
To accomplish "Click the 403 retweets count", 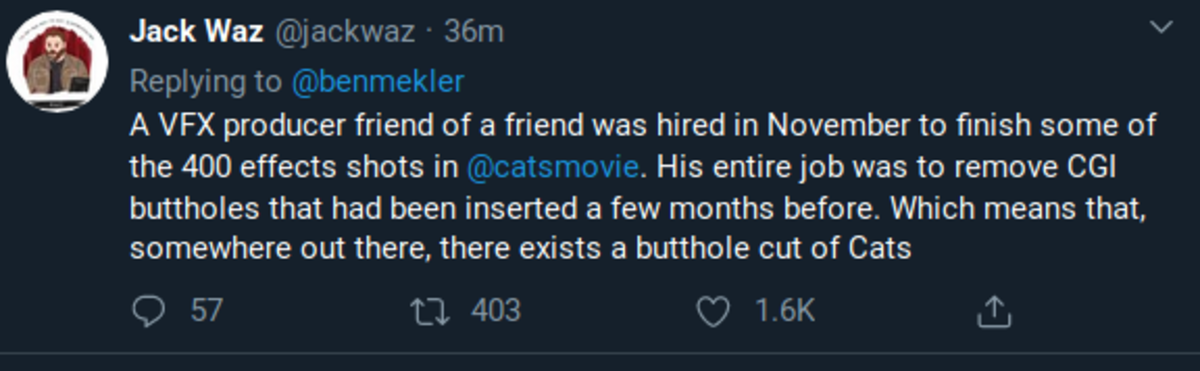I will pos(496,312).
